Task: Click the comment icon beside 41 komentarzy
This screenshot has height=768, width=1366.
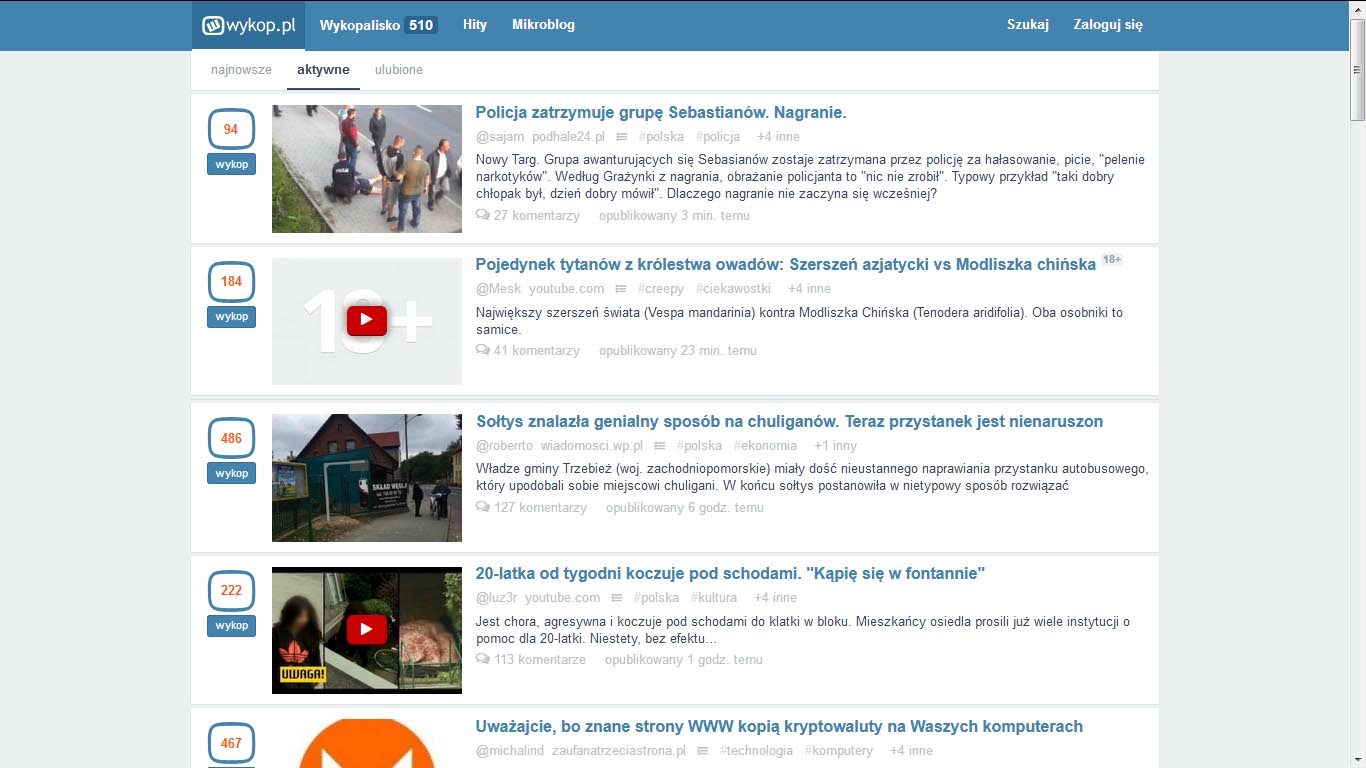Action: [482, 350]
